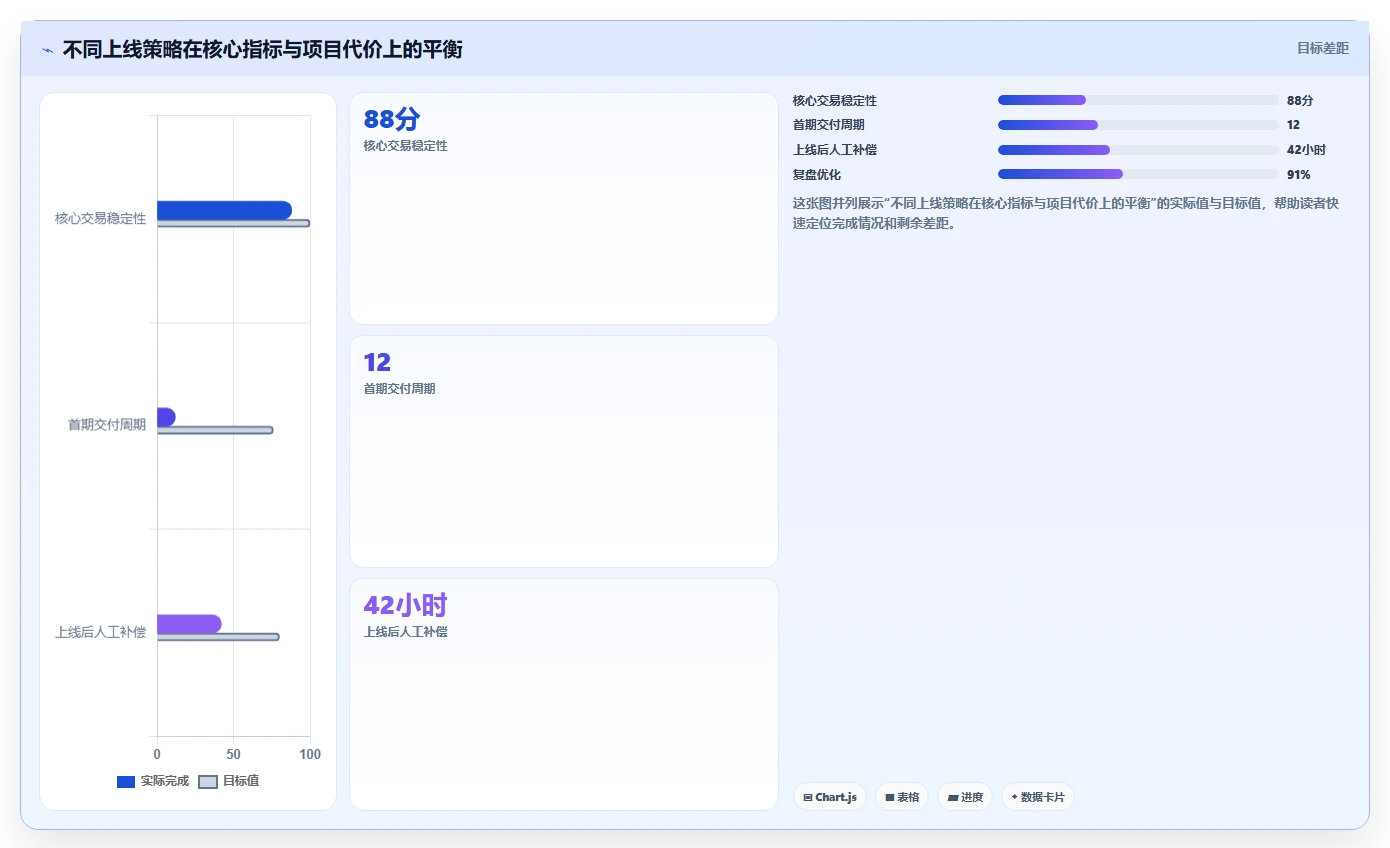This screenshot has height=848, width=1390.
Task: Click the 复盘优化 progress bar
Action: point(1138,174)
